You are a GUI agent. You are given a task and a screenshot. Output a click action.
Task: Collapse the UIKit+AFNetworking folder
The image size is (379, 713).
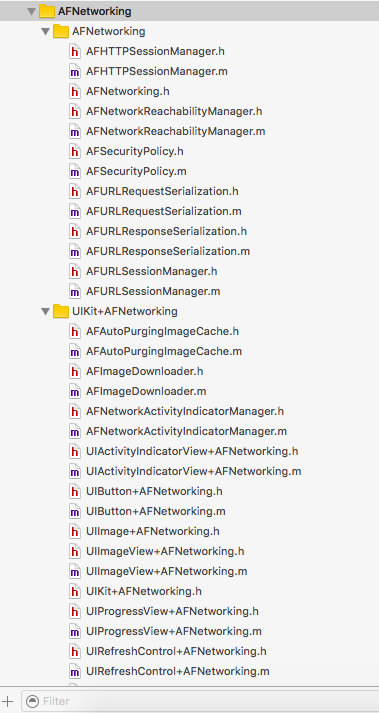coord(45,311)
